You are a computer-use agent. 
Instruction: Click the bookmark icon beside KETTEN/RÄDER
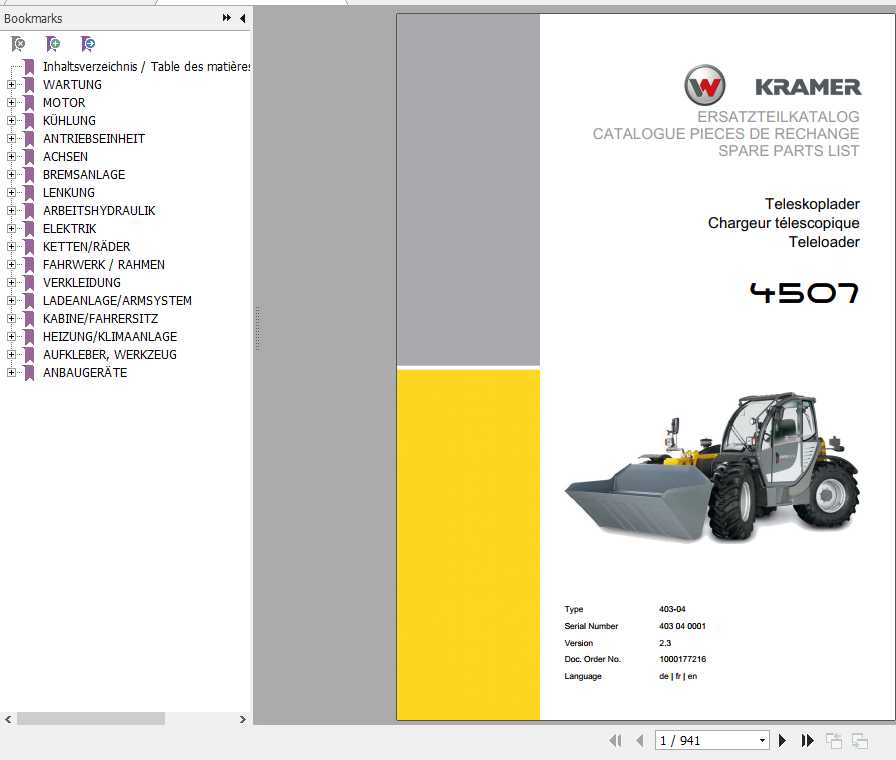tap(29, 247)
